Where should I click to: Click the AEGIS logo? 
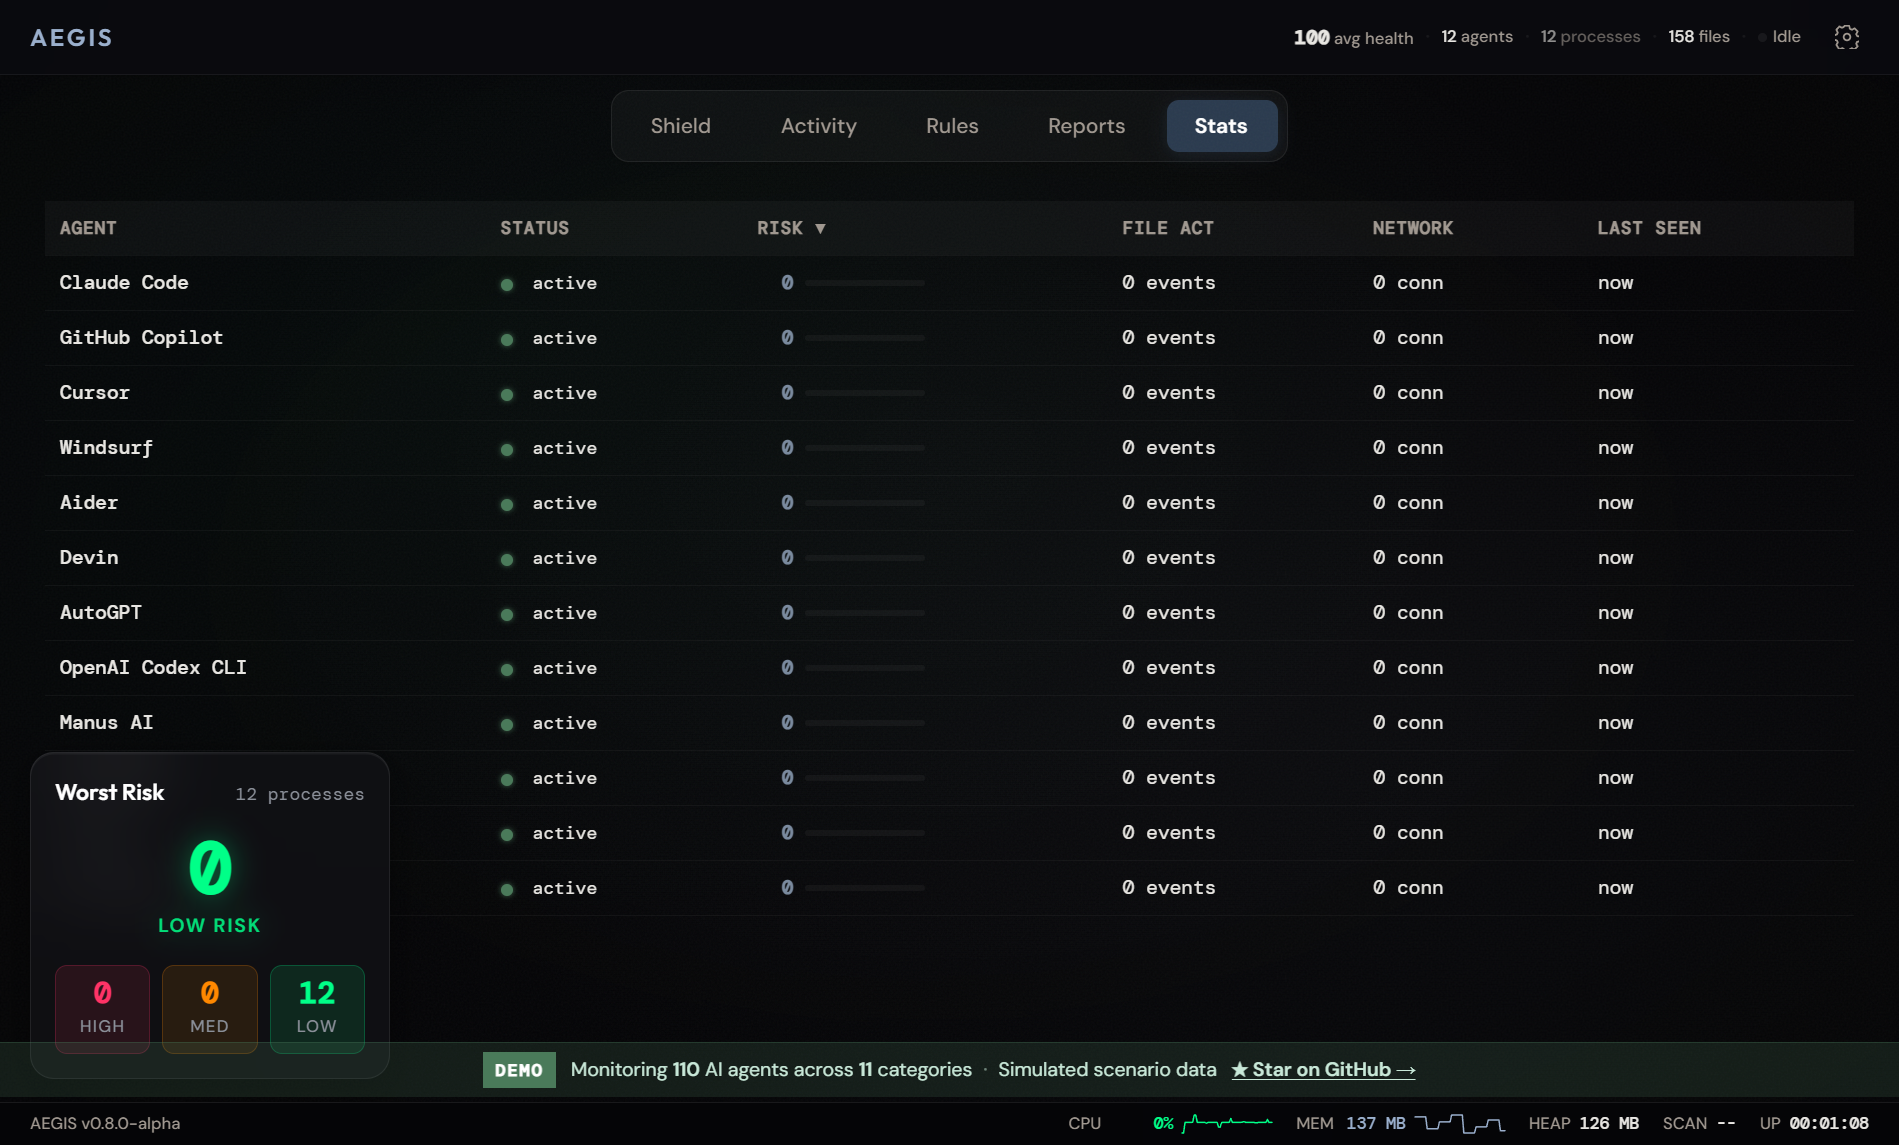(71, 38)
